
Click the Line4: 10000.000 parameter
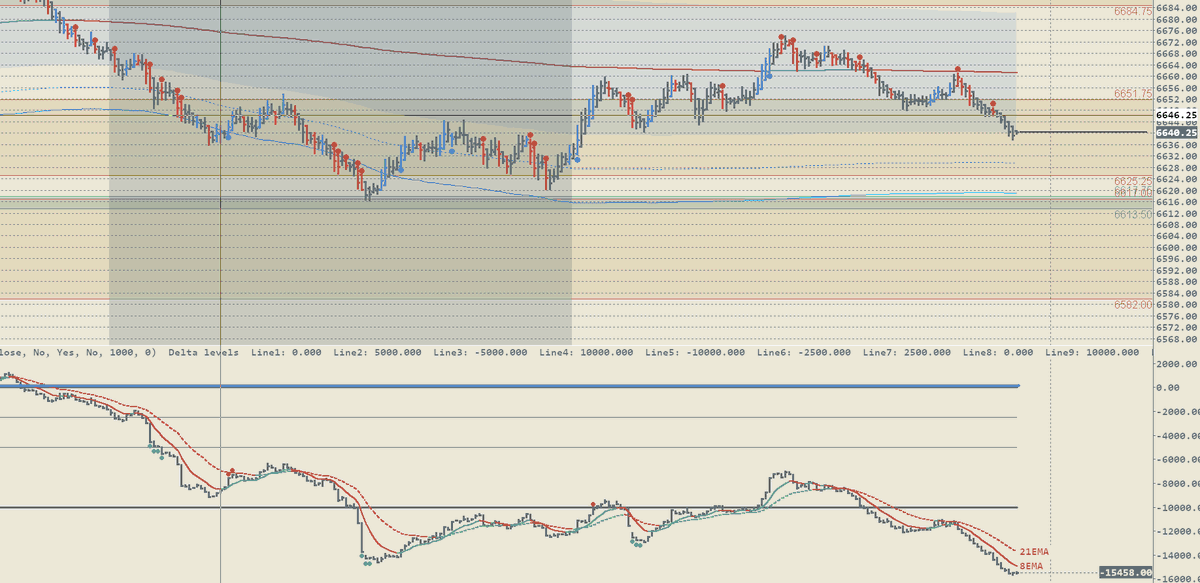(x=586, y=353)
